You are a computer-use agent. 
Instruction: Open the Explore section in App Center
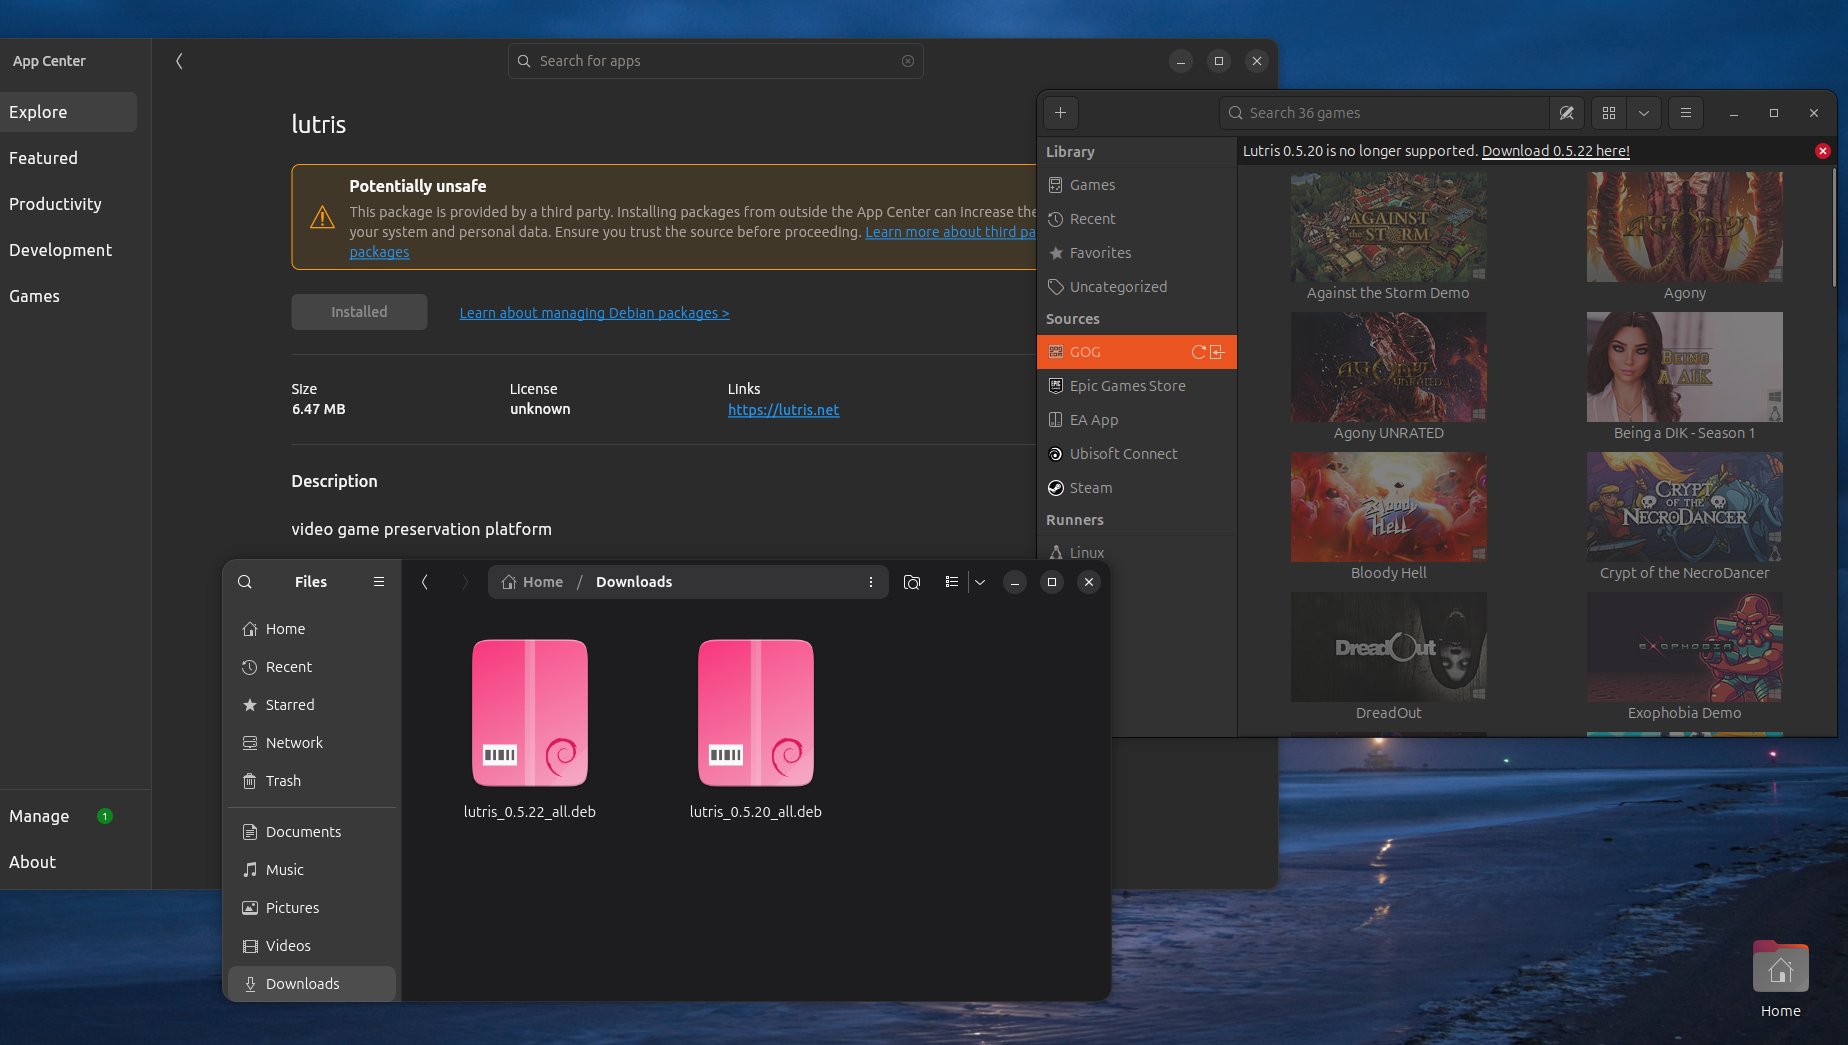point(68,112)
